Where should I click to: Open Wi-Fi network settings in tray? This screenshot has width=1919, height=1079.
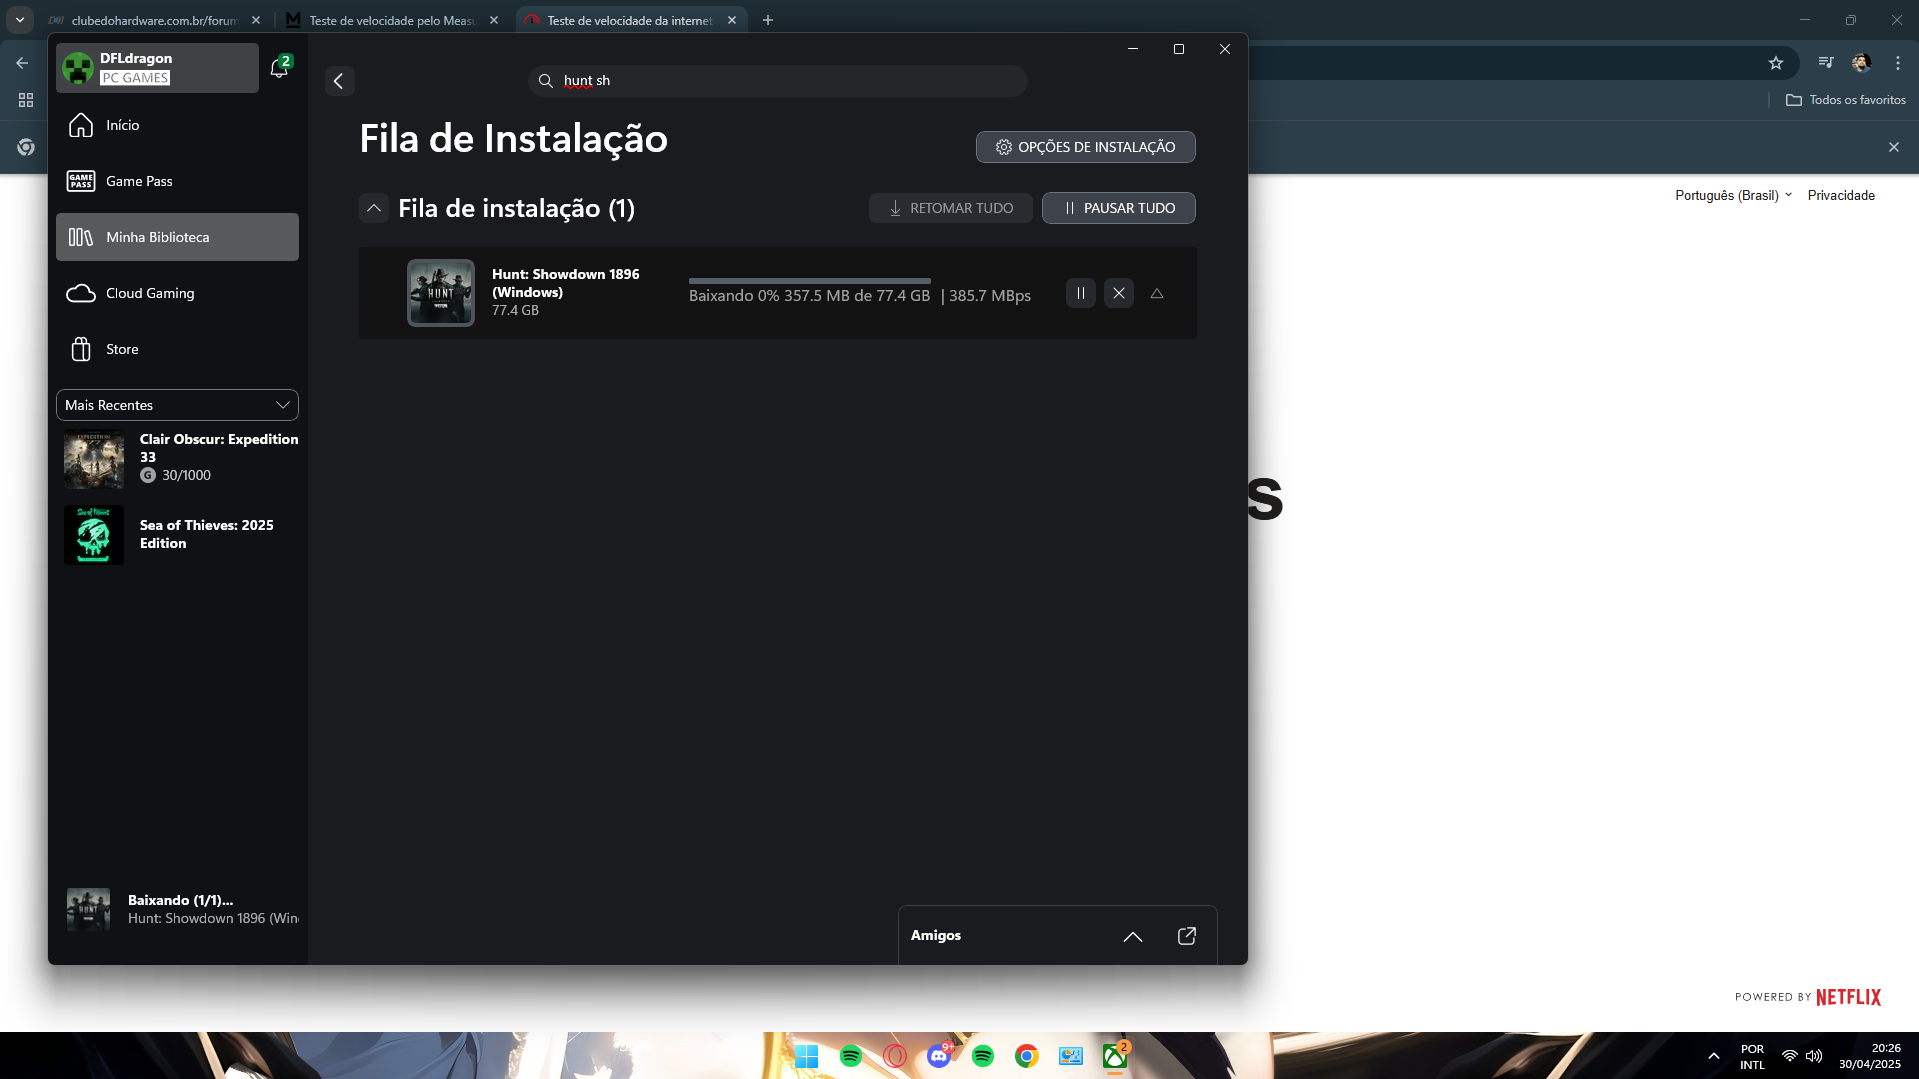pyautogui.click(x=1790, y=1056)
